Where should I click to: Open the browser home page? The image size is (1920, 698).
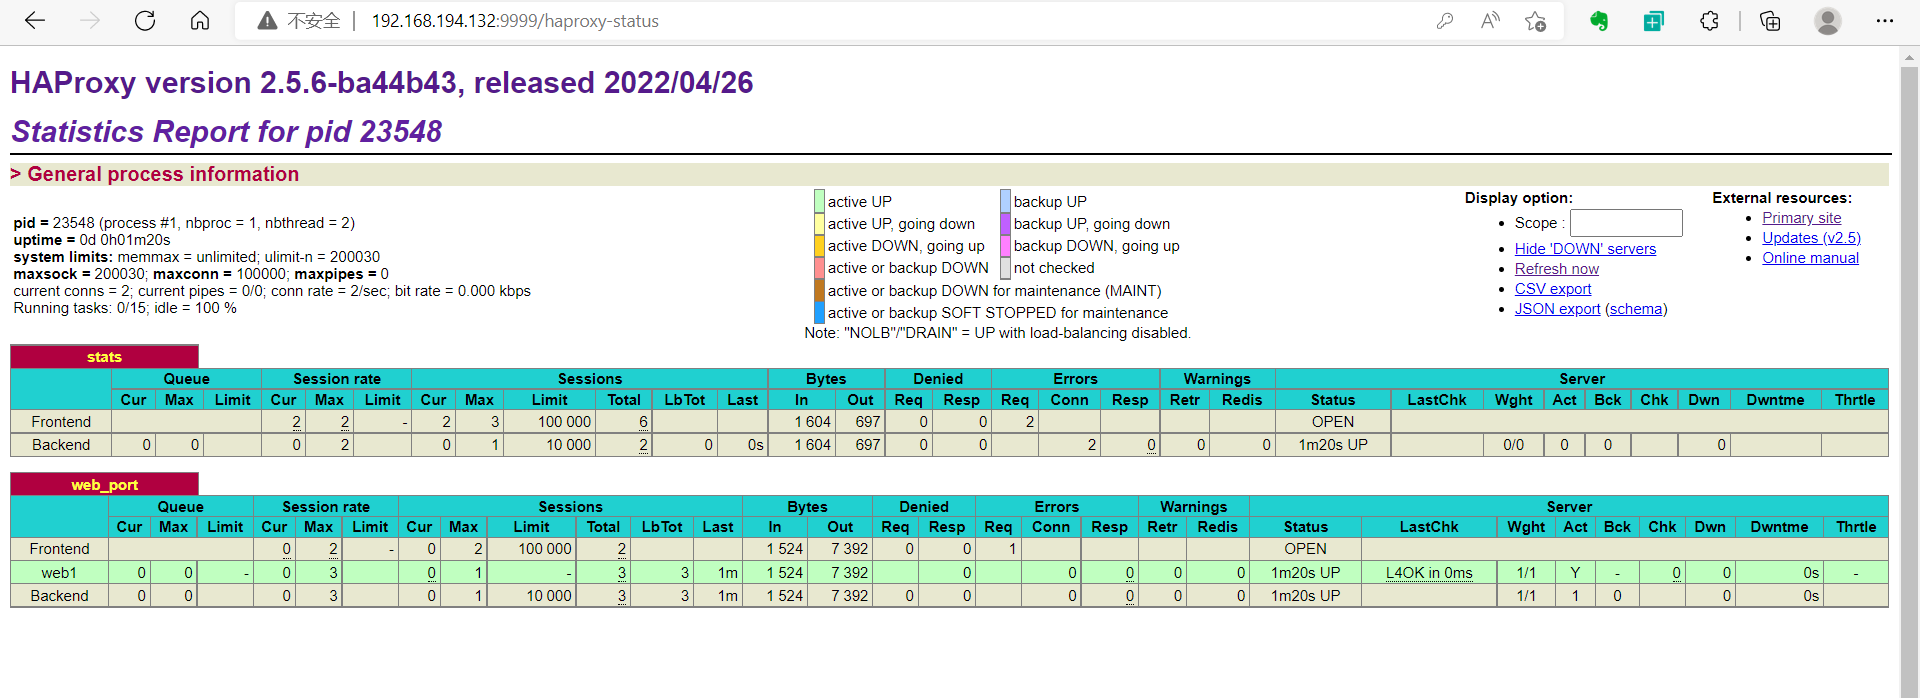tap(200, 21)
